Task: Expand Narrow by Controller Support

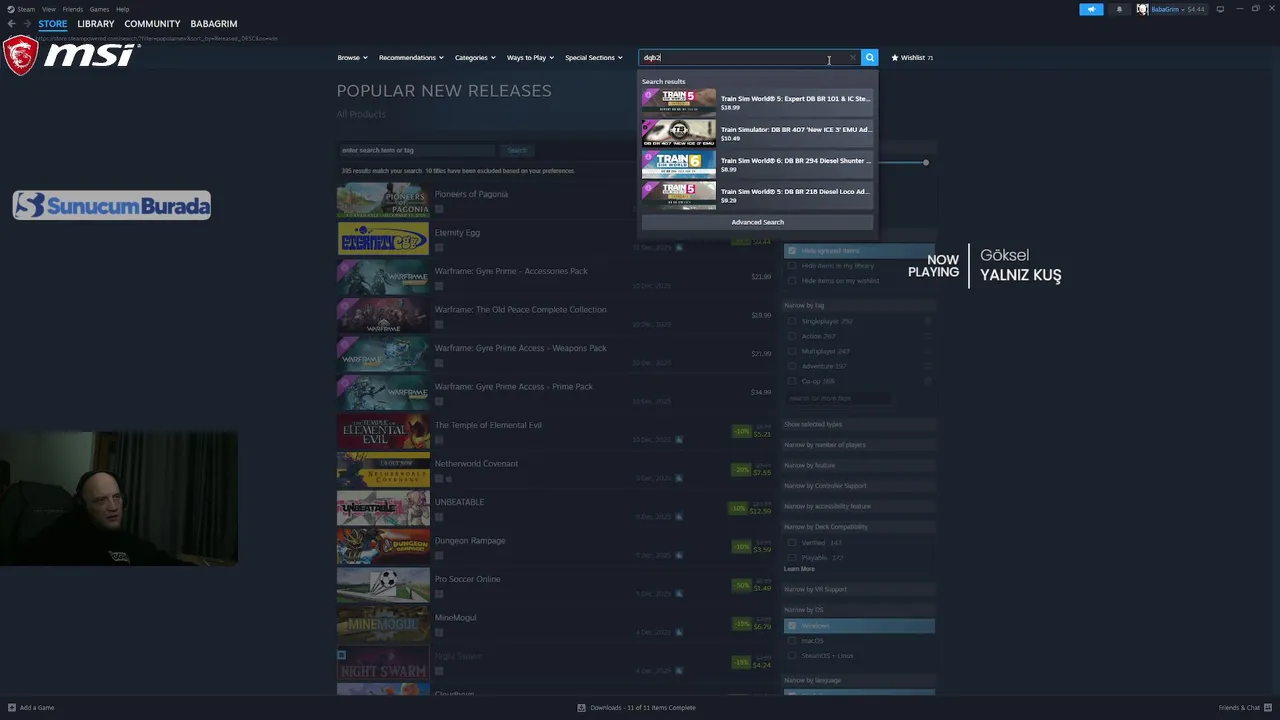Action: point(859,486)
